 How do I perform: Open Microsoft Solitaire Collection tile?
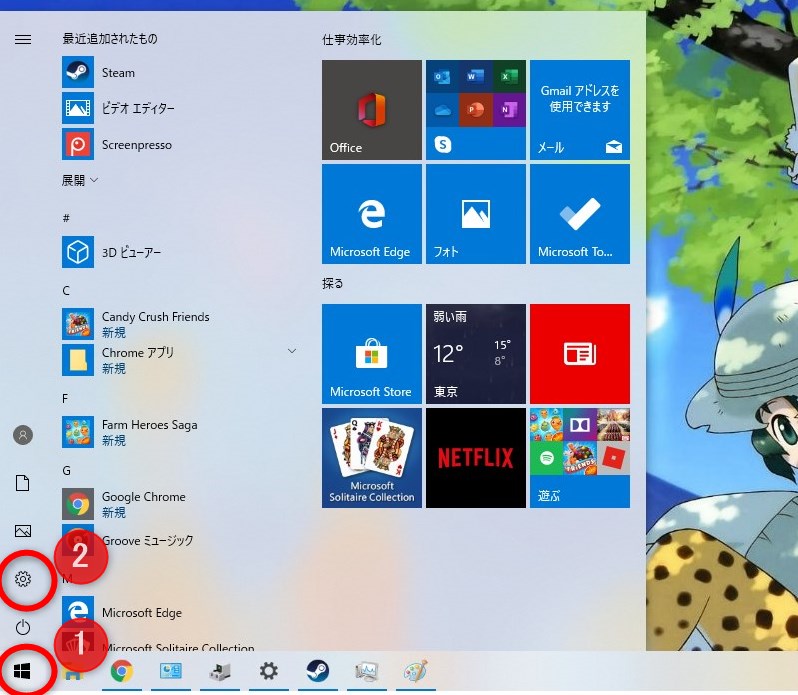(372, 458)
